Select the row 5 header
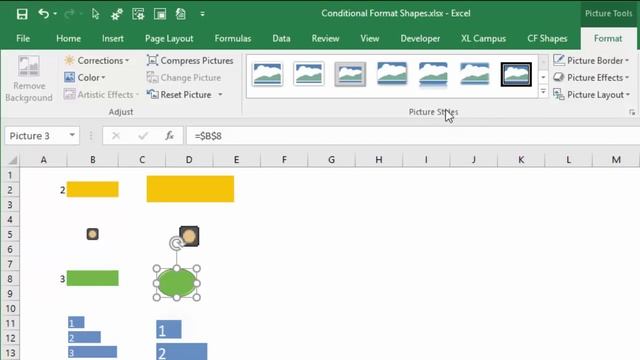 pos(10,234)
